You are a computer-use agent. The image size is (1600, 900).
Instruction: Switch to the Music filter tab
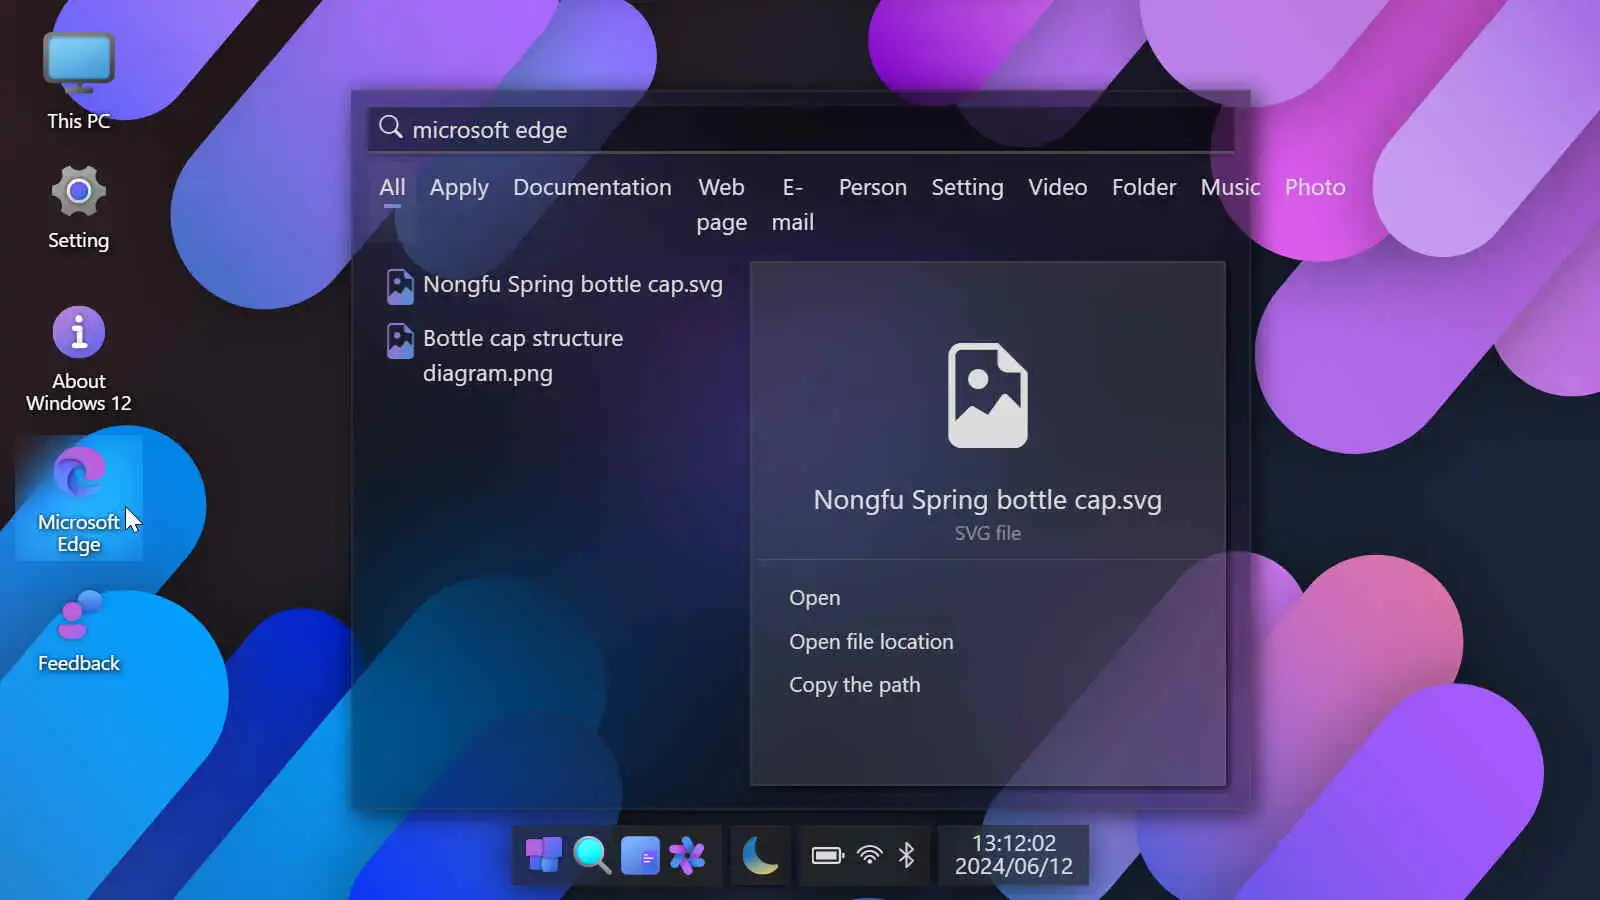[x=1230, y=187]
